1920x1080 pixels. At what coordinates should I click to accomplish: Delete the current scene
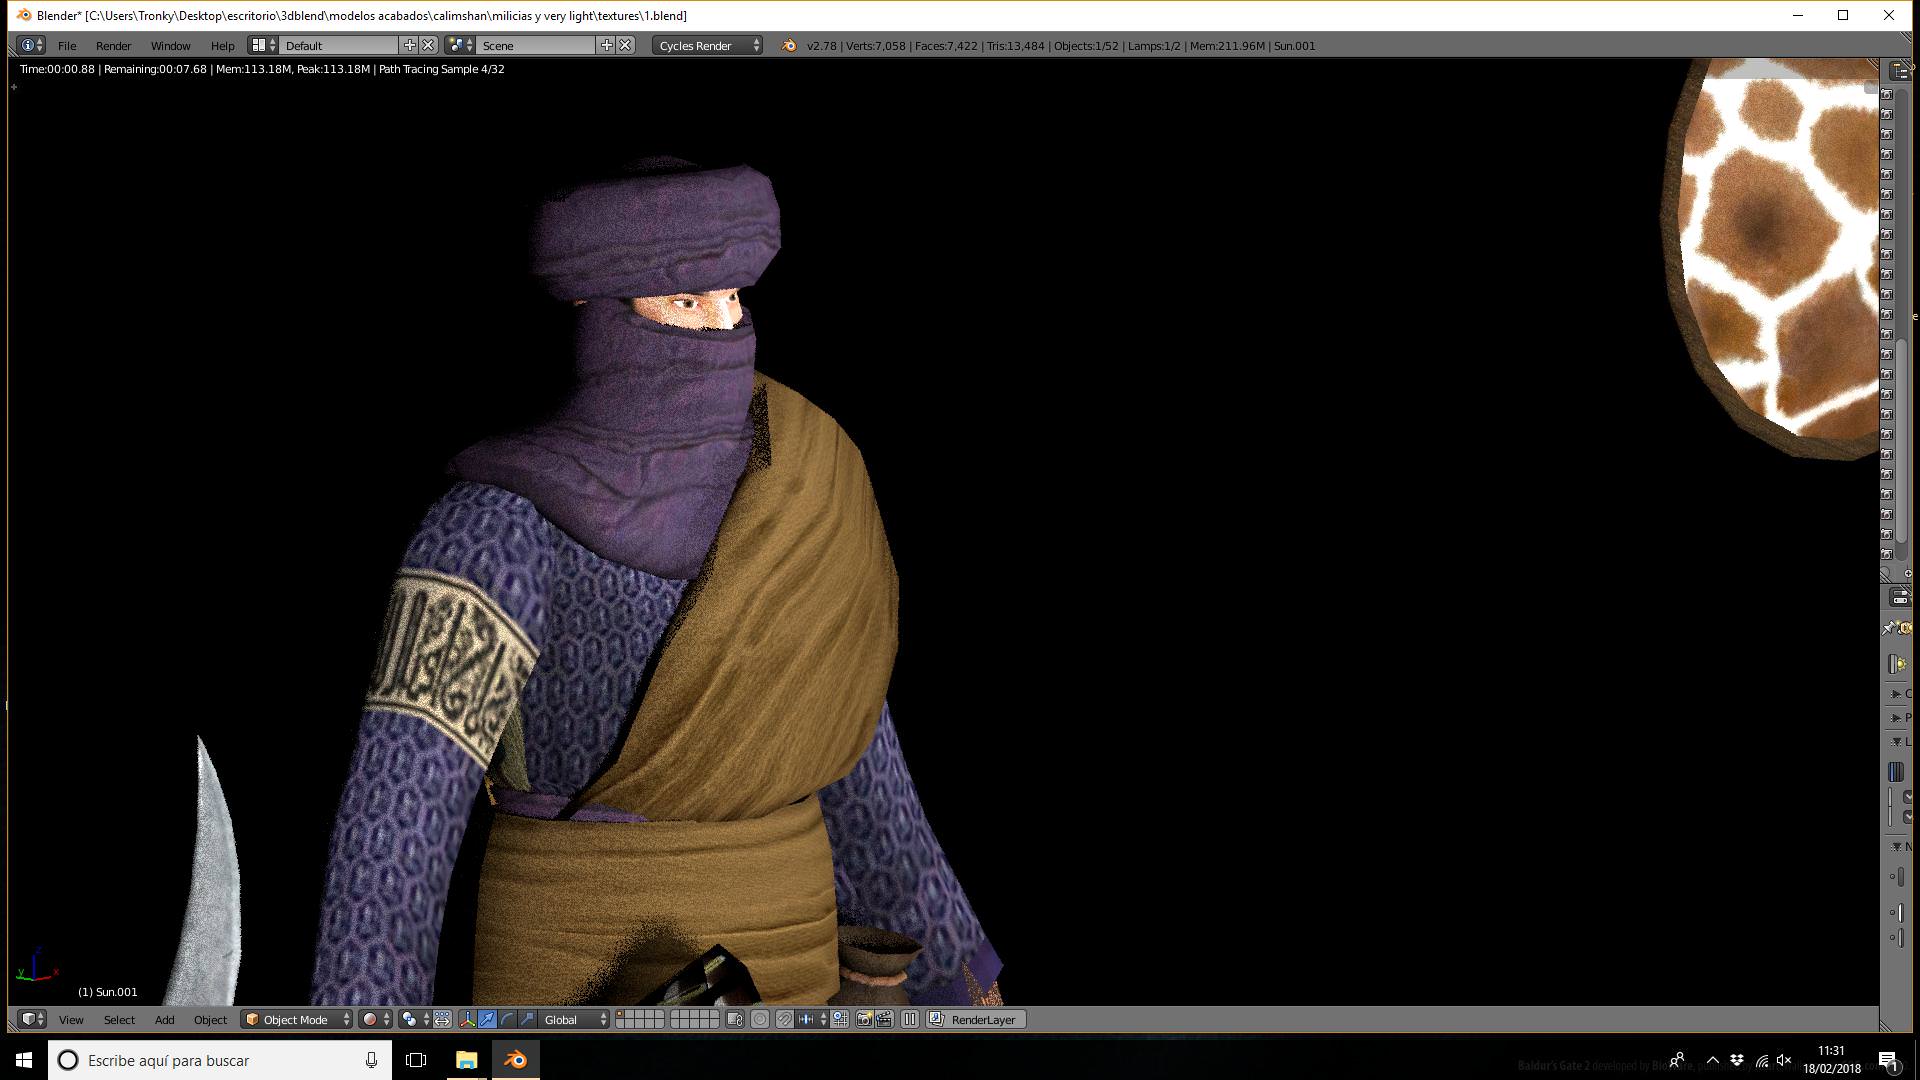(625, 45)
